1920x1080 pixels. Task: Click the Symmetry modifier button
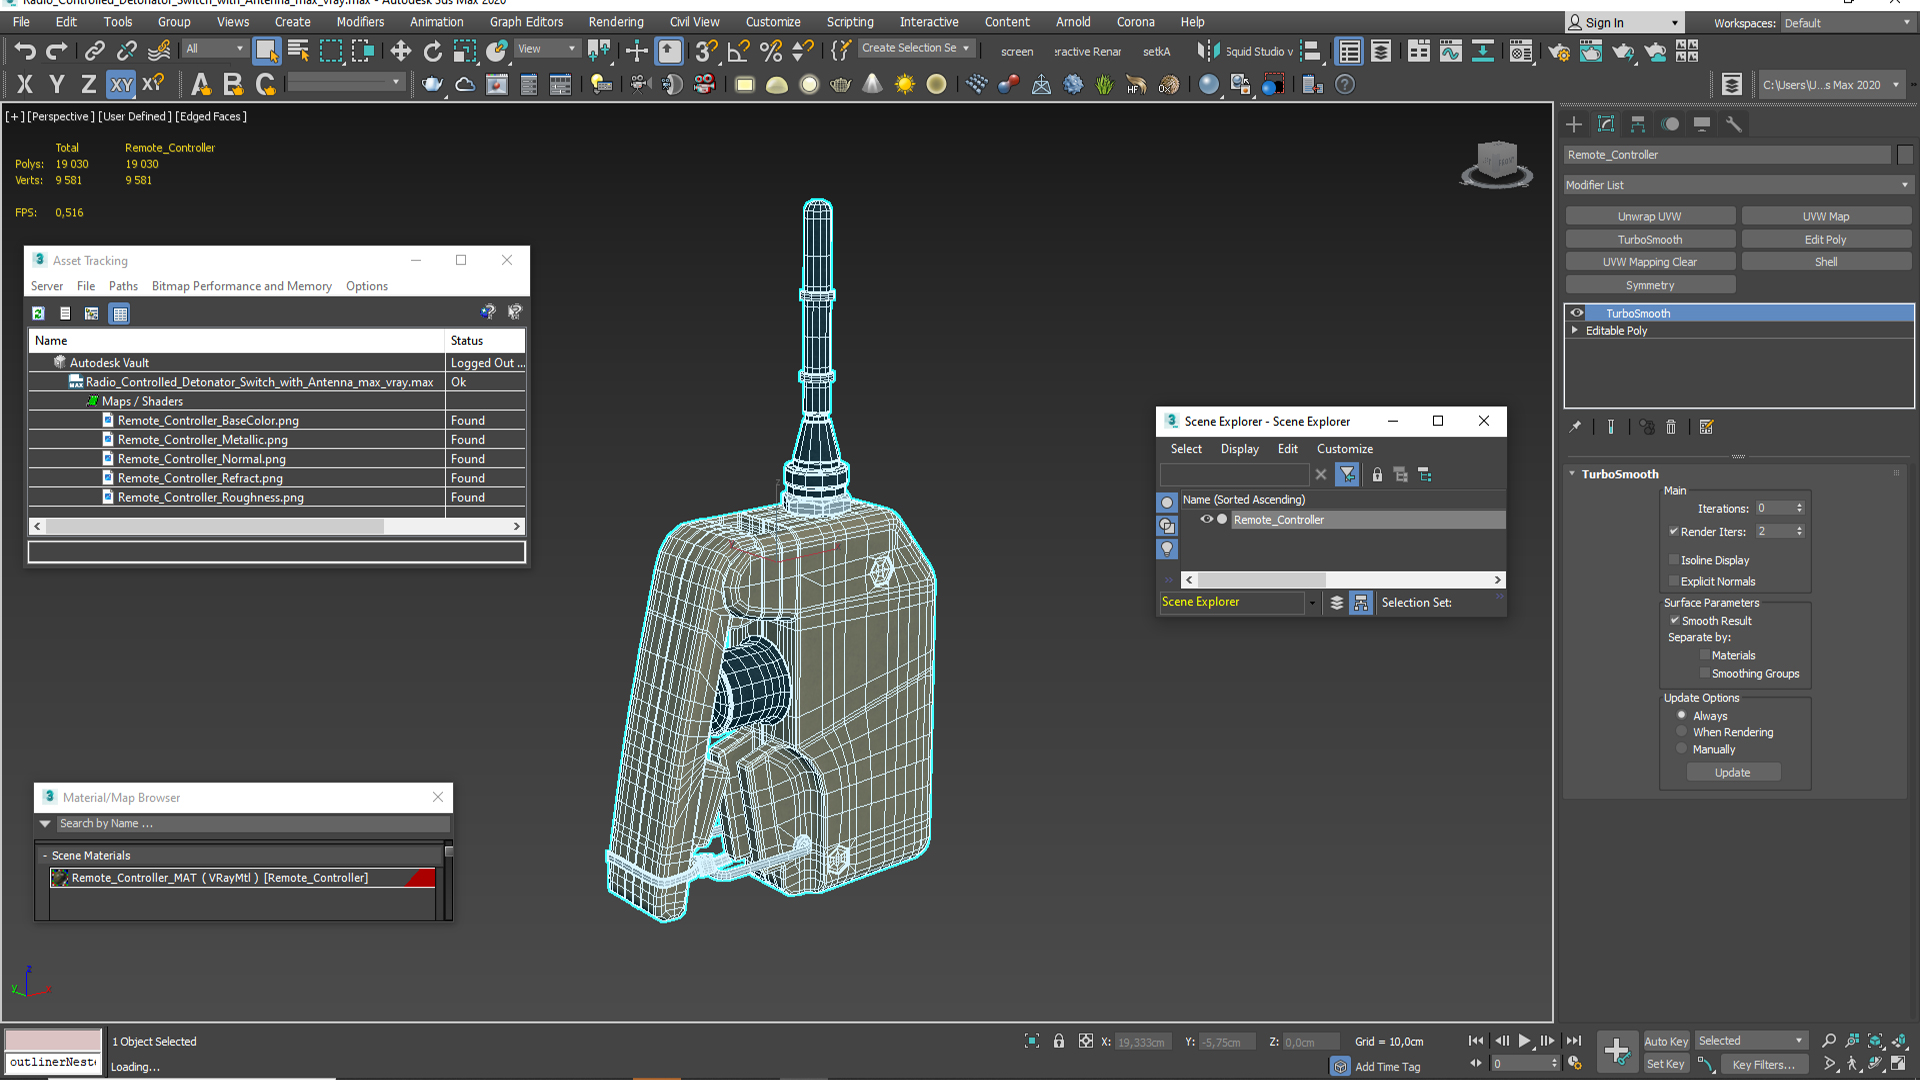click(1650, 285)
